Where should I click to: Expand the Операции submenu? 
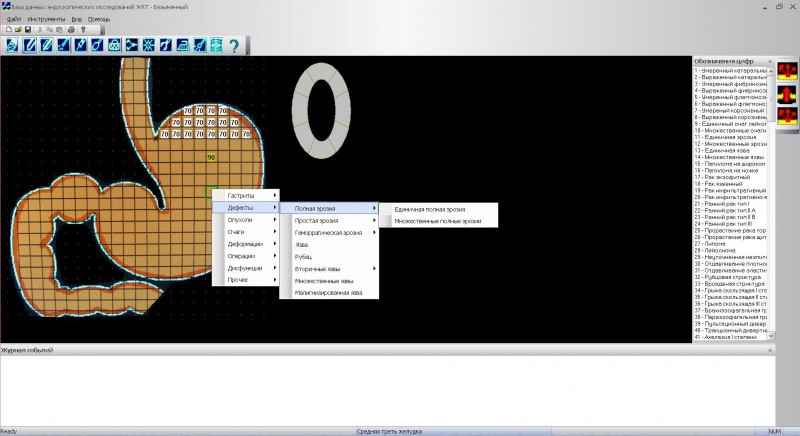(245, 256)
